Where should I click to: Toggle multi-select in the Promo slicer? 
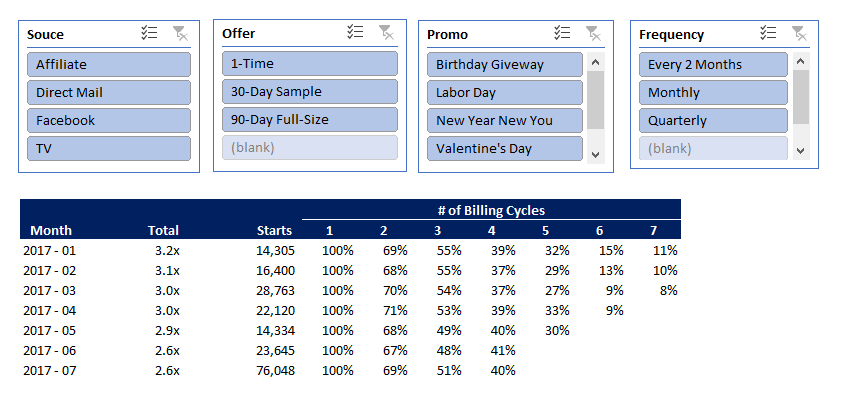(562, 33)
